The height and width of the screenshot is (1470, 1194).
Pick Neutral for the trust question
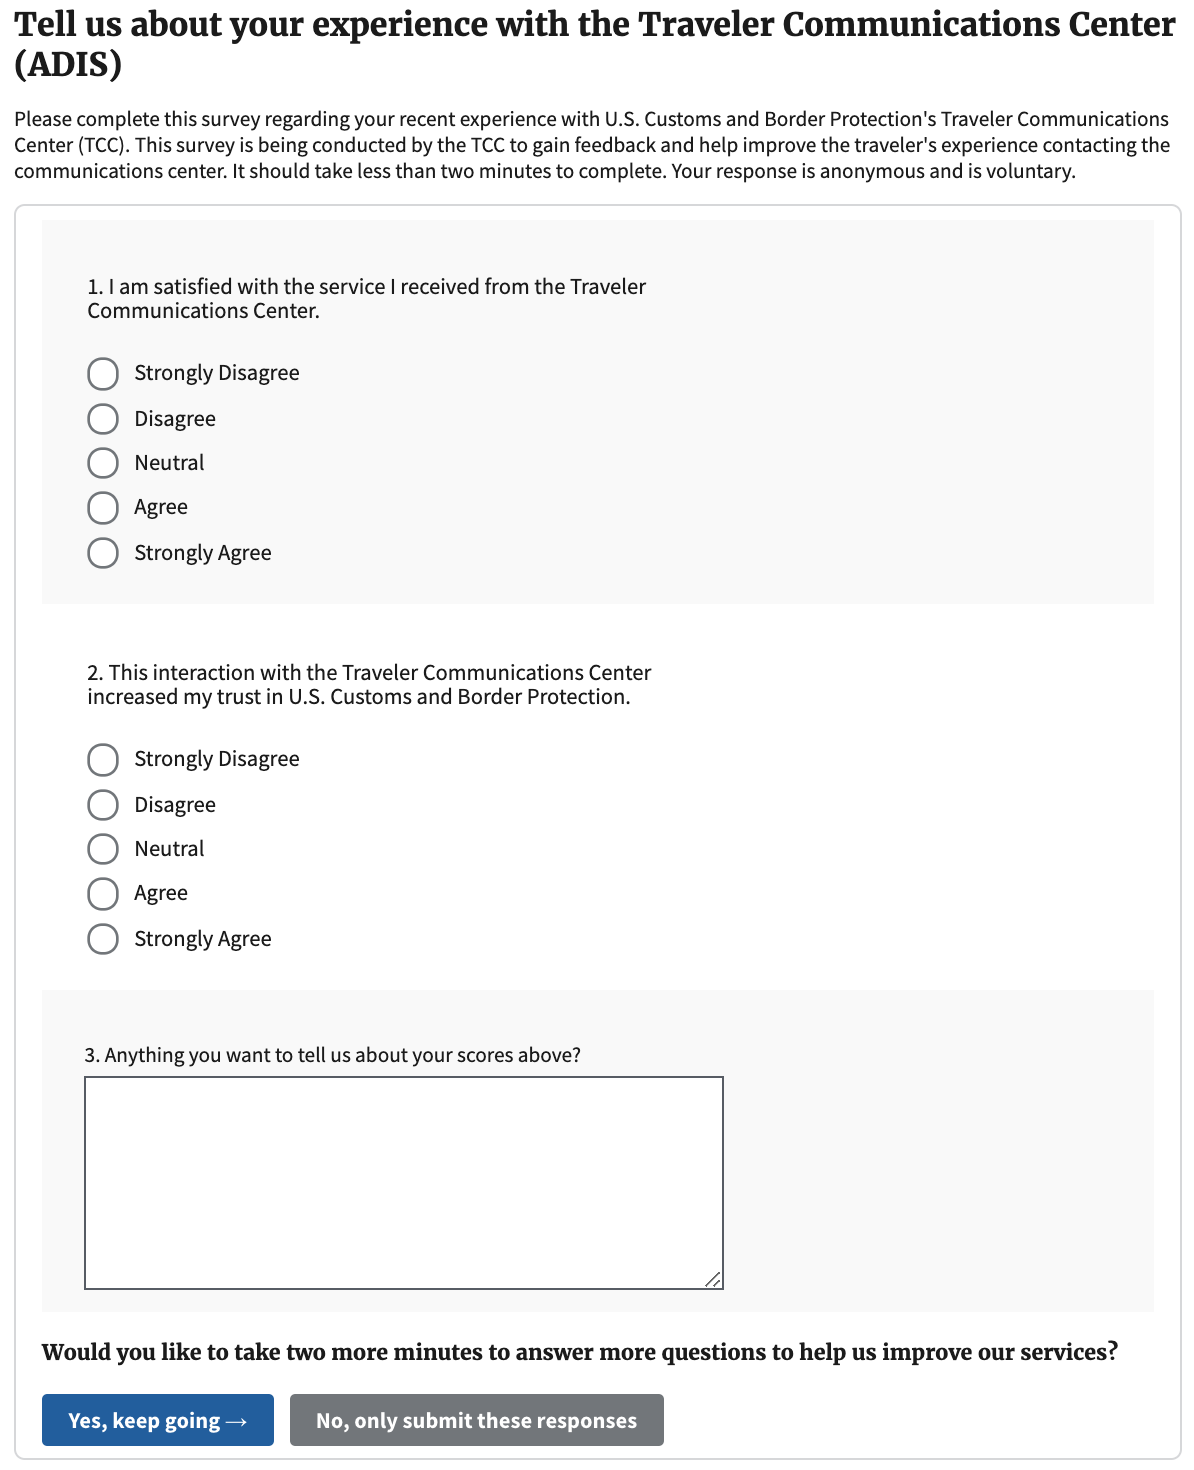[x=103, y=849]
